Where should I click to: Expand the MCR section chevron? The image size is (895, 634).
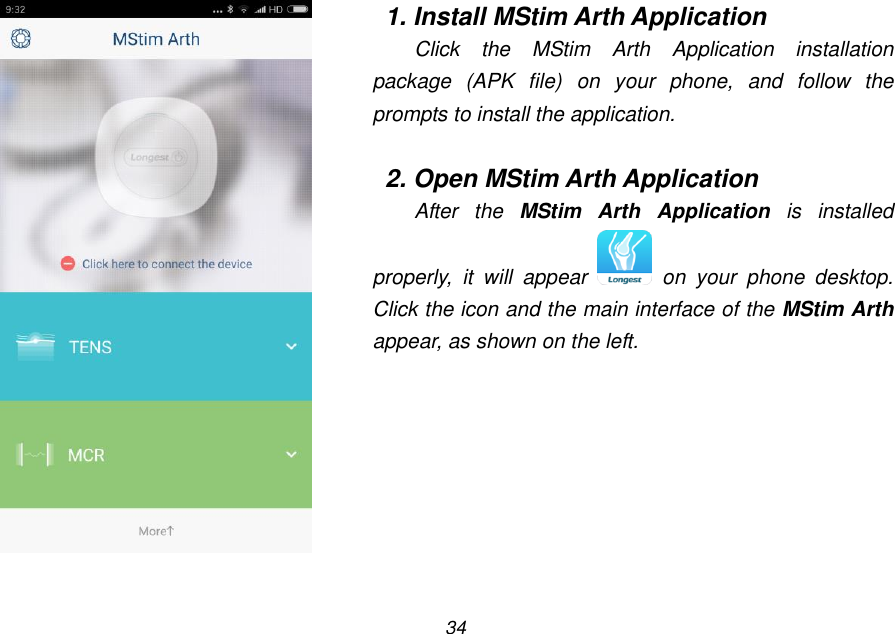[x=291, y=454]
